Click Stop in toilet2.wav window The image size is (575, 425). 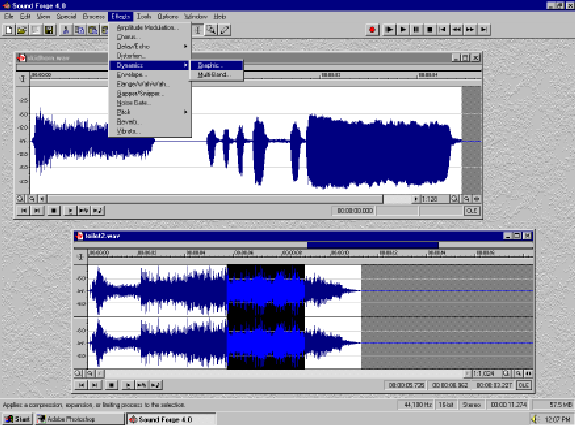(x=111, y=385)
